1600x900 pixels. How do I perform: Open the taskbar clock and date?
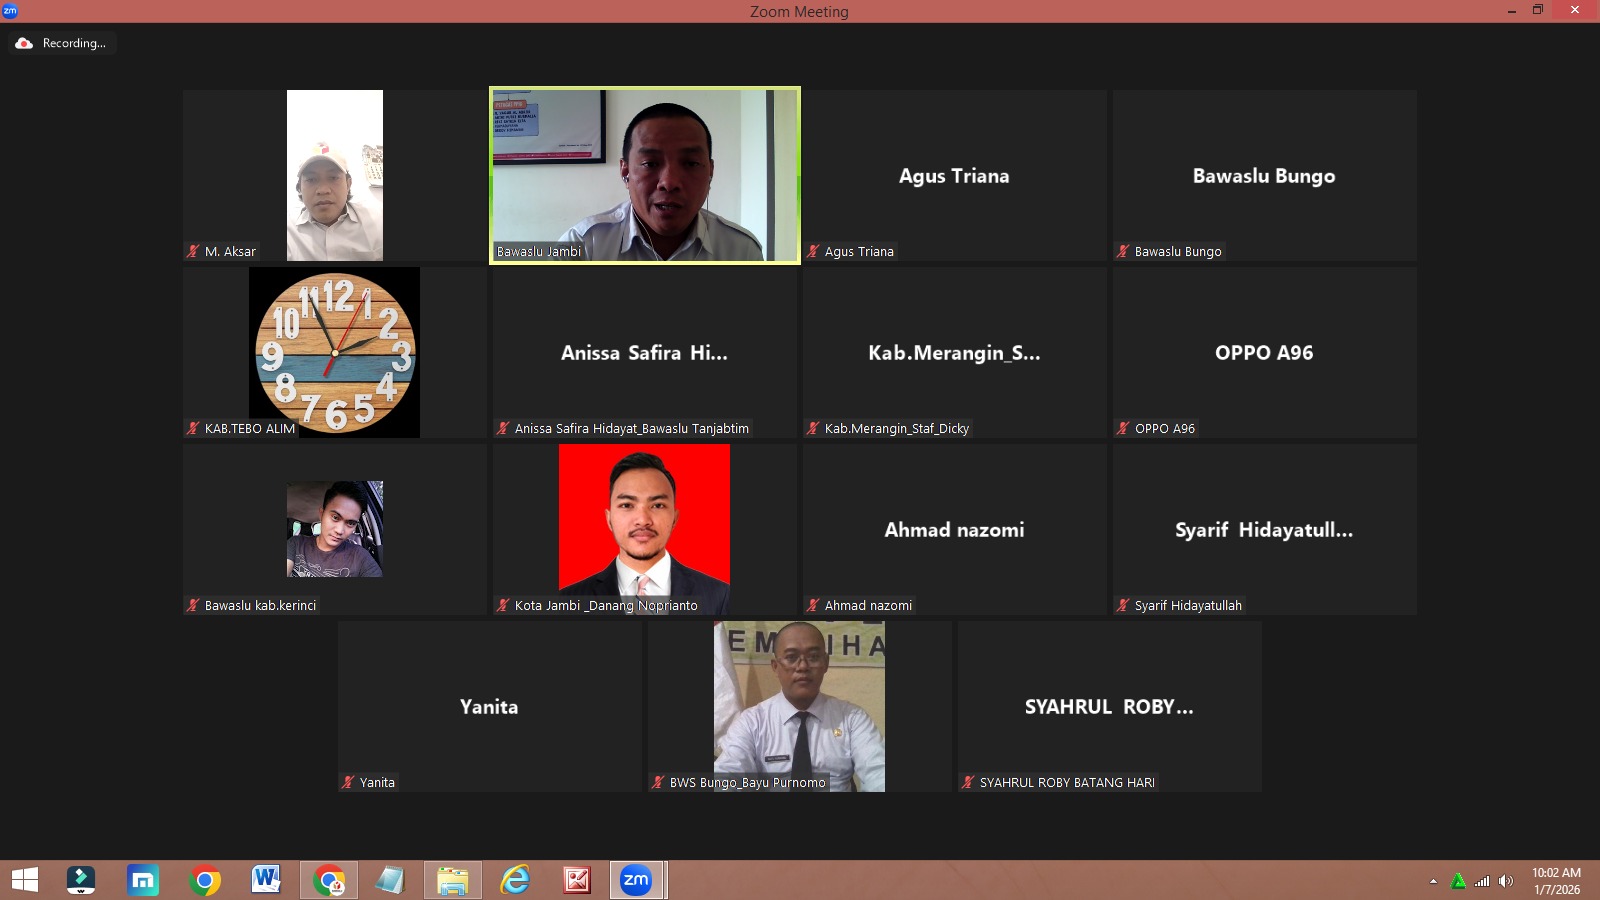(1556, 881)
